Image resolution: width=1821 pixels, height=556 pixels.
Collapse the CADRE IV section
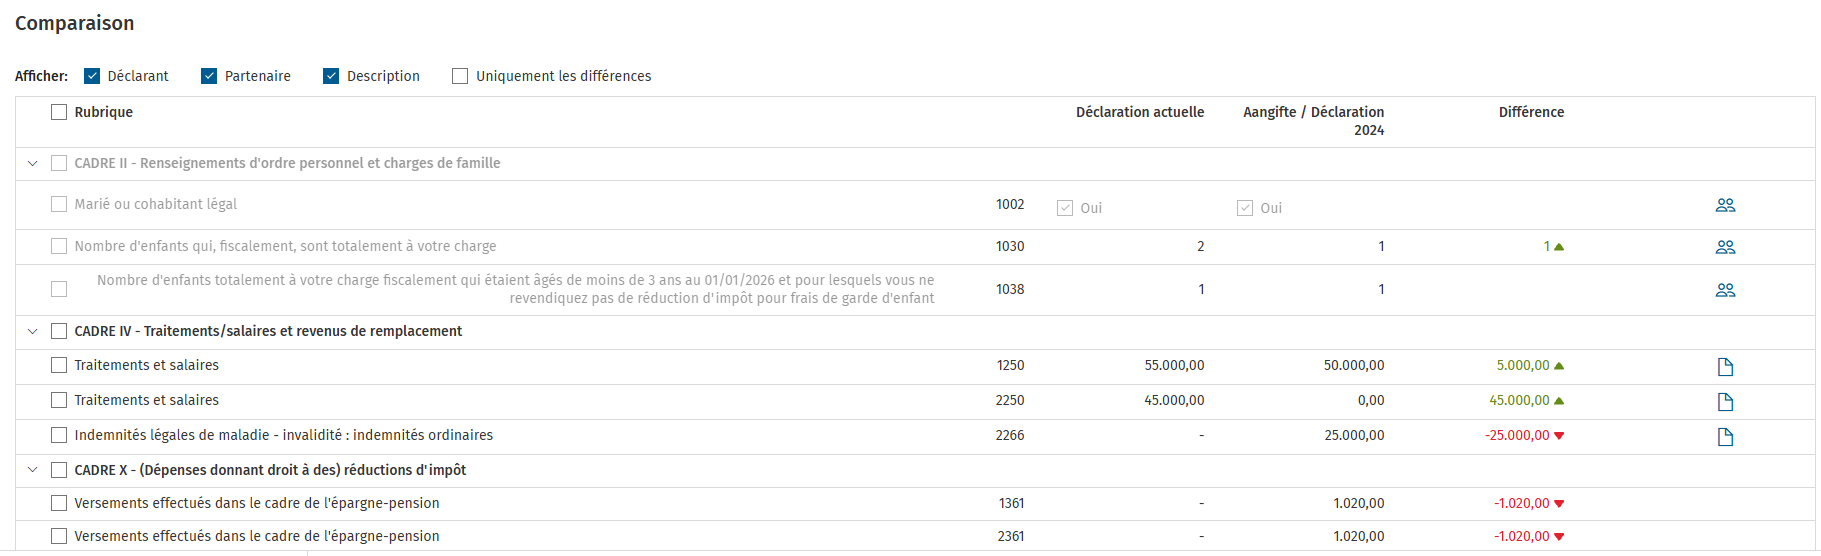click(x=32, y=331)
